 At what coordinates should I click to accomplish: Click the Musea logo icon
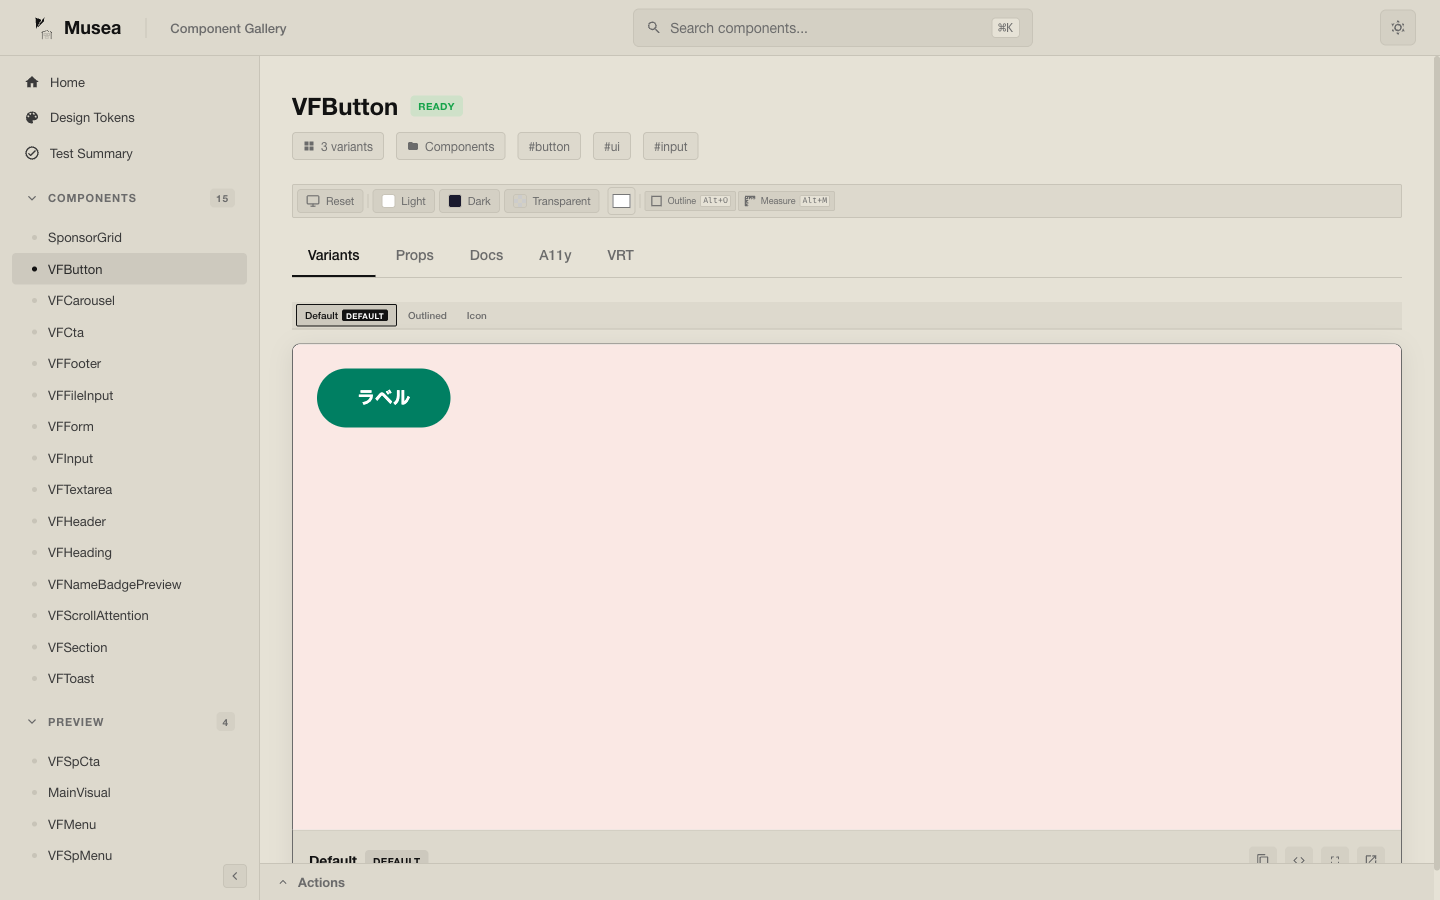click(x=43, y=28)
